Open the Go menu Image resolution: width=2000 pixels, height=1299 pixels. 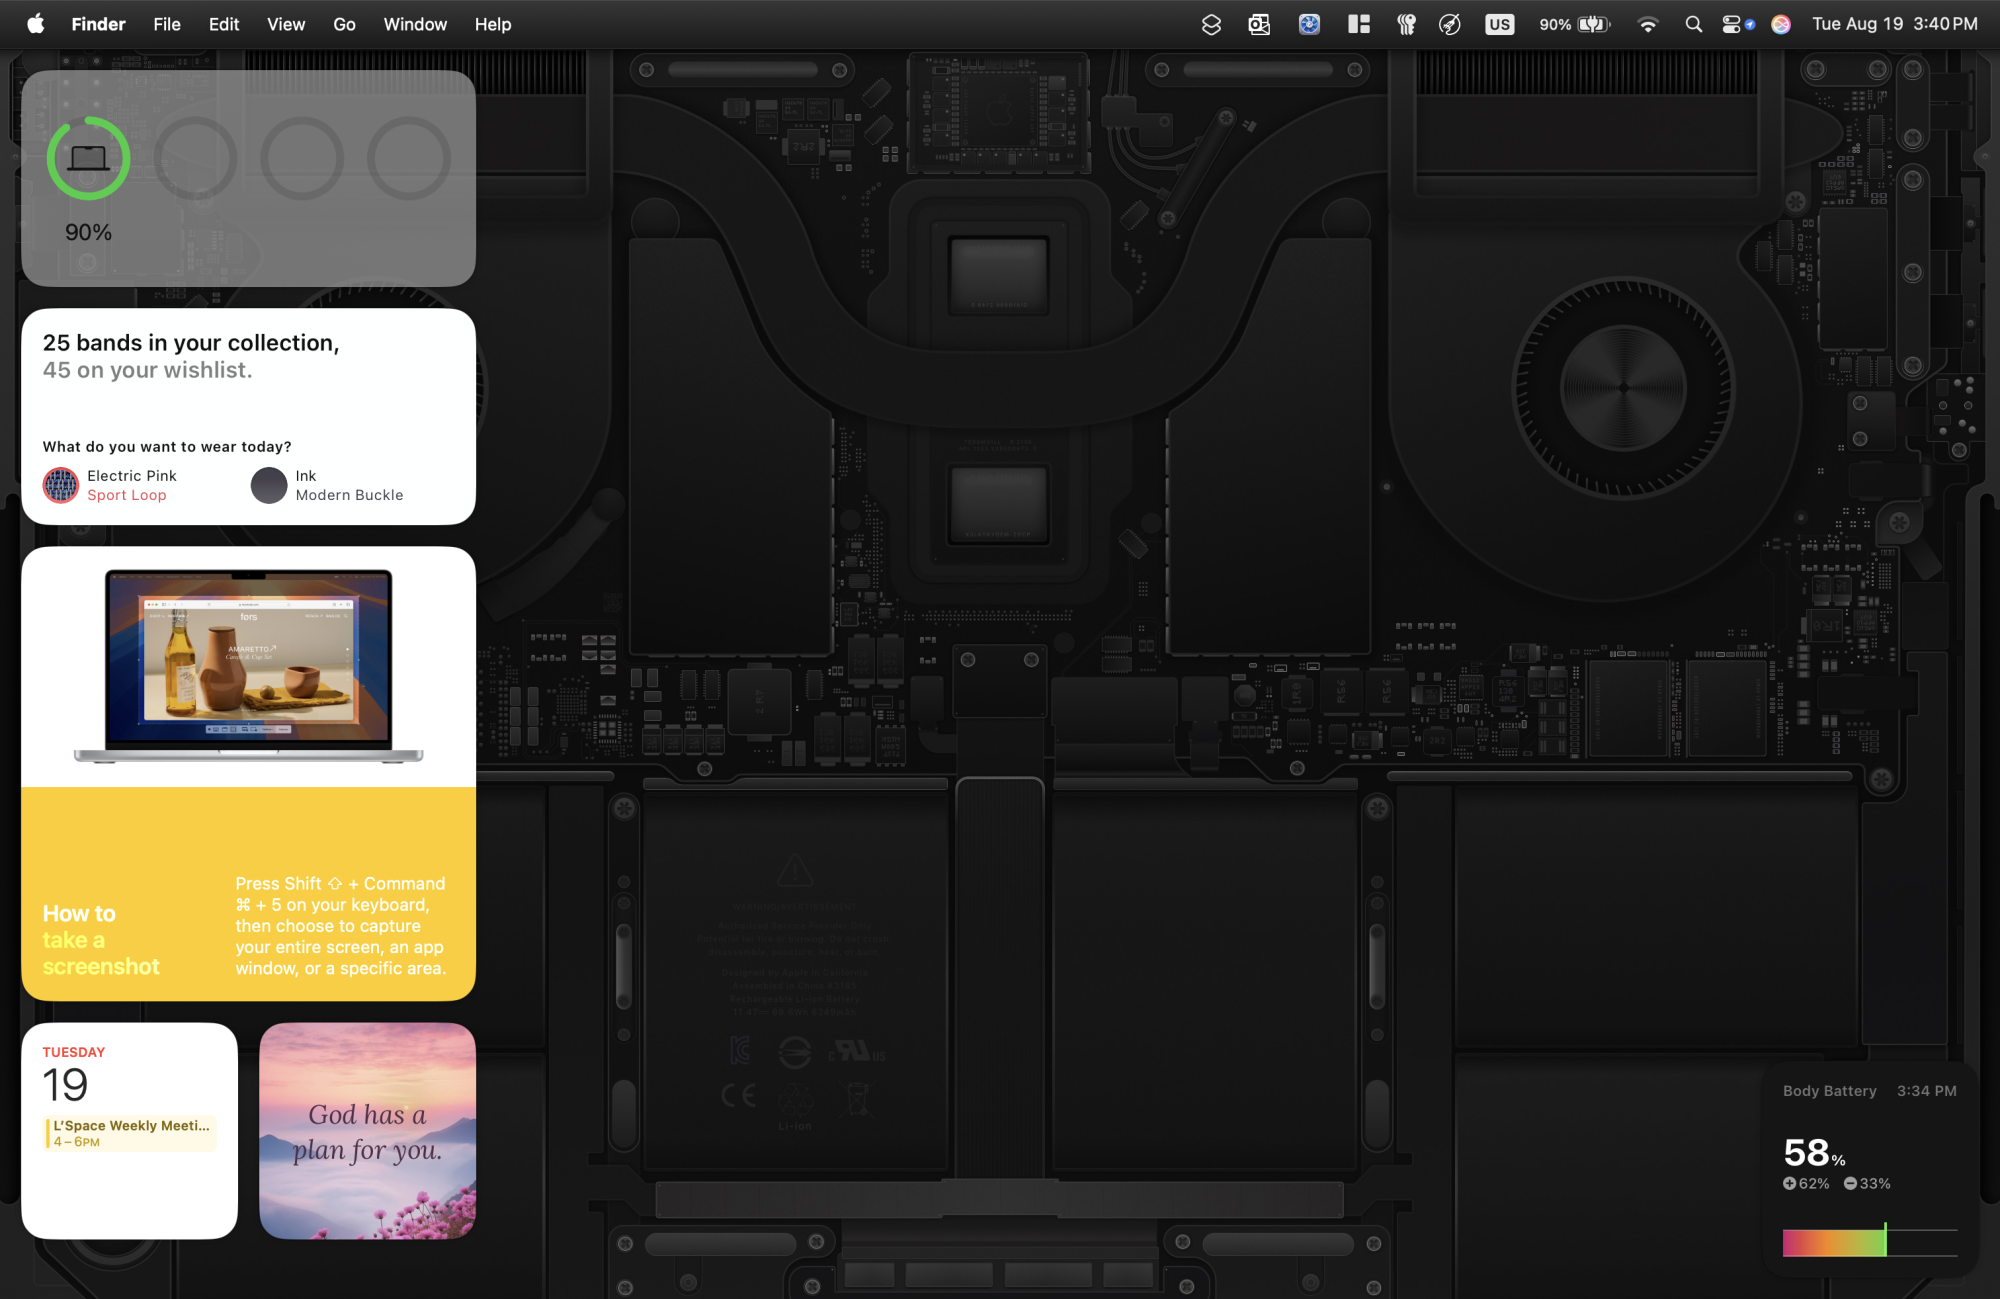point(344,25)
